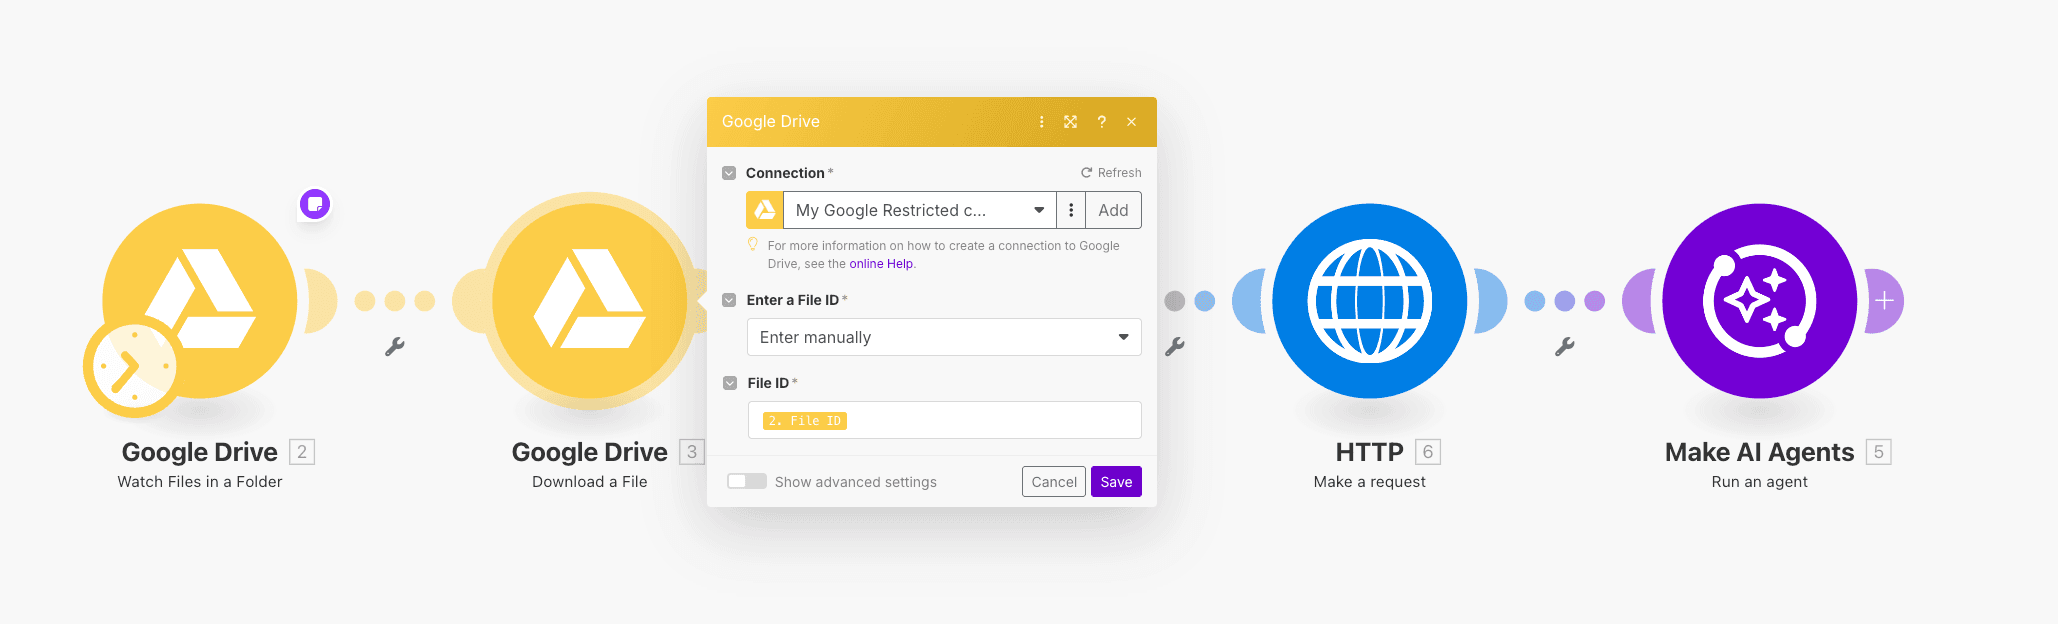This screenshot has width=2058, height=624.
Task: Open the online Help link
Action: pos(880,264)
